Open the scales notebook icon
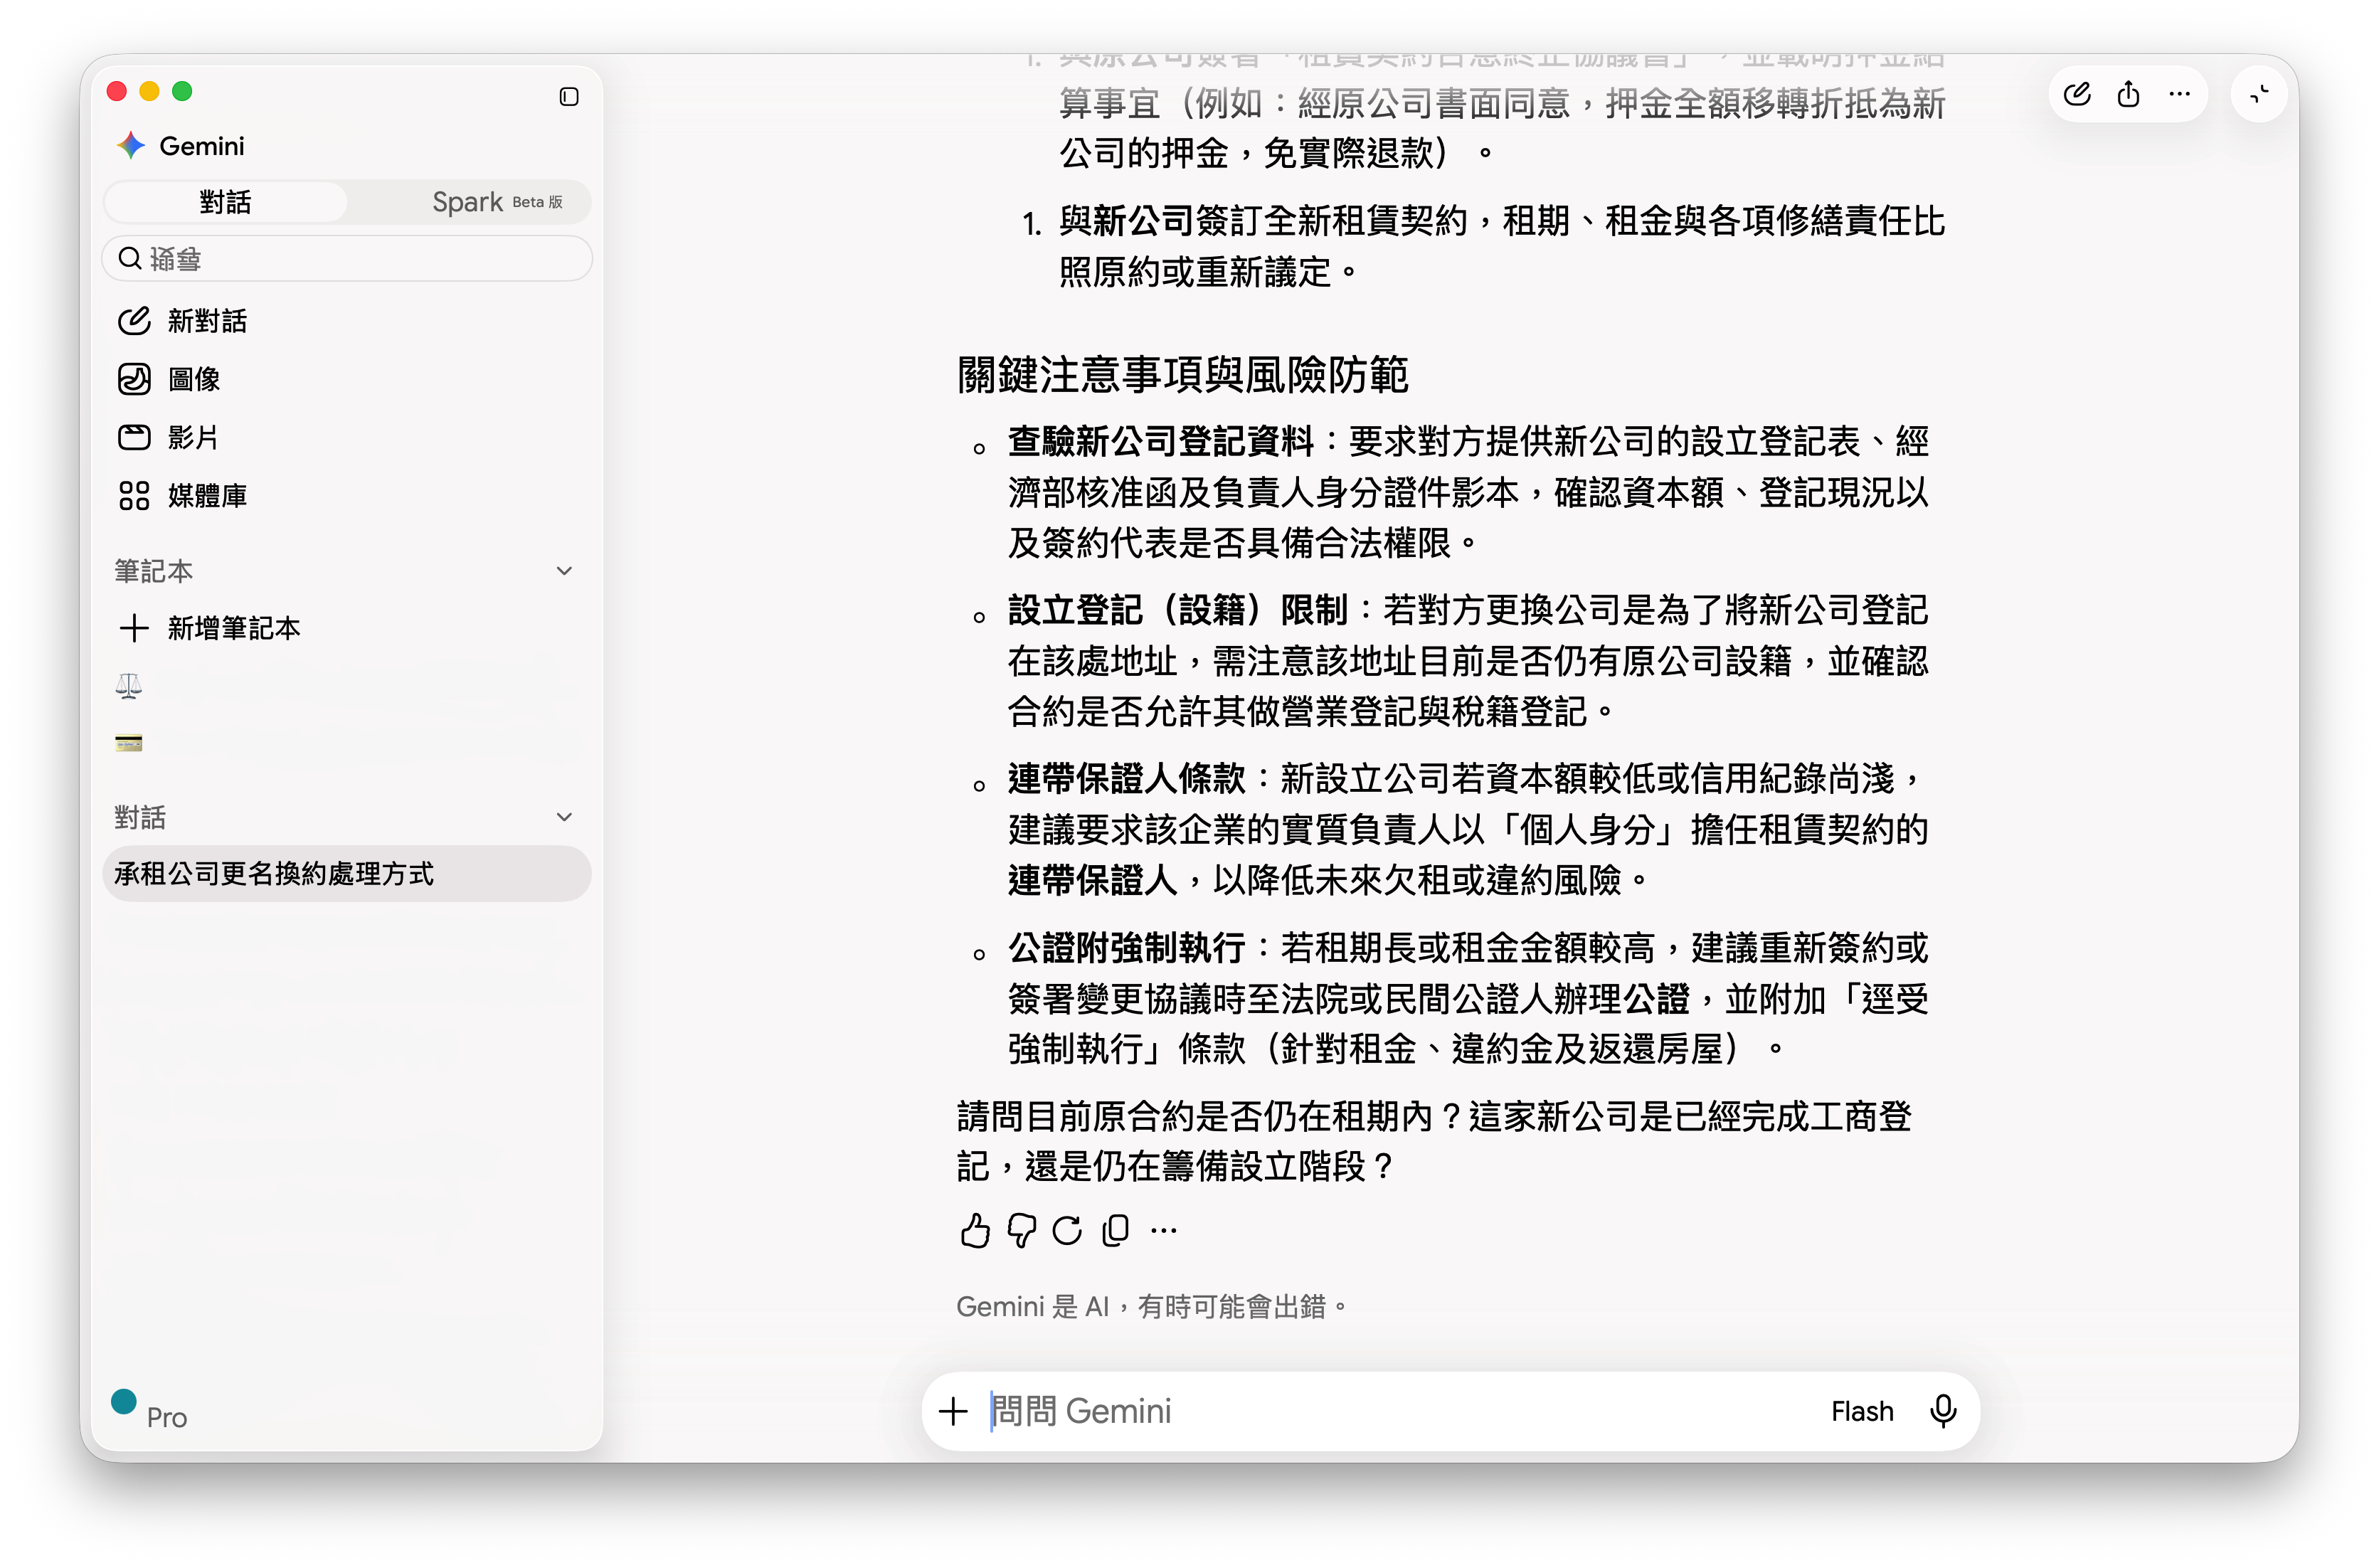Screen dimensions: 2379x1568 tap(129, 686)
